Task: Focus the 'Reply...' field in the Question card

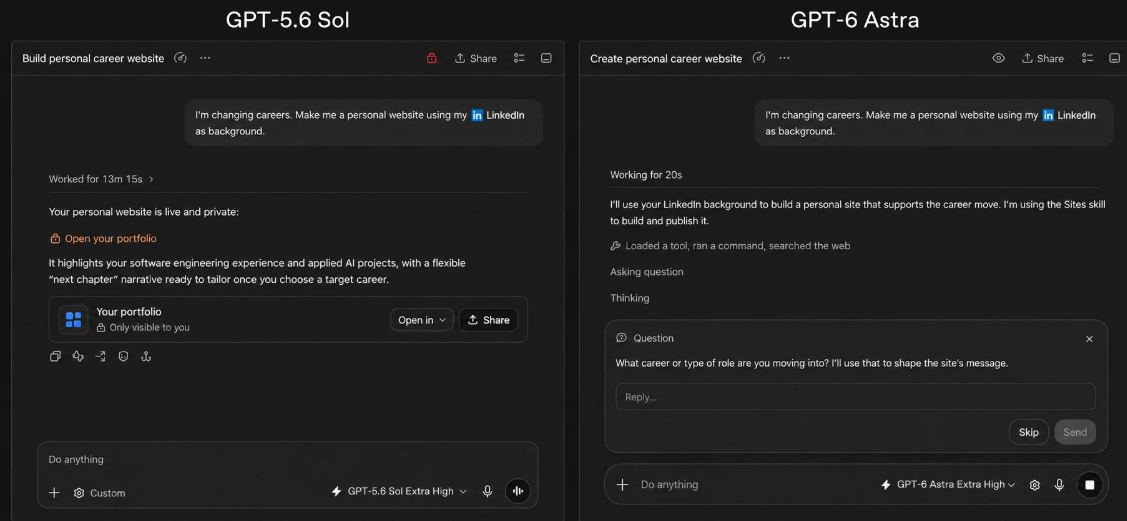Action: pos(855,397)
